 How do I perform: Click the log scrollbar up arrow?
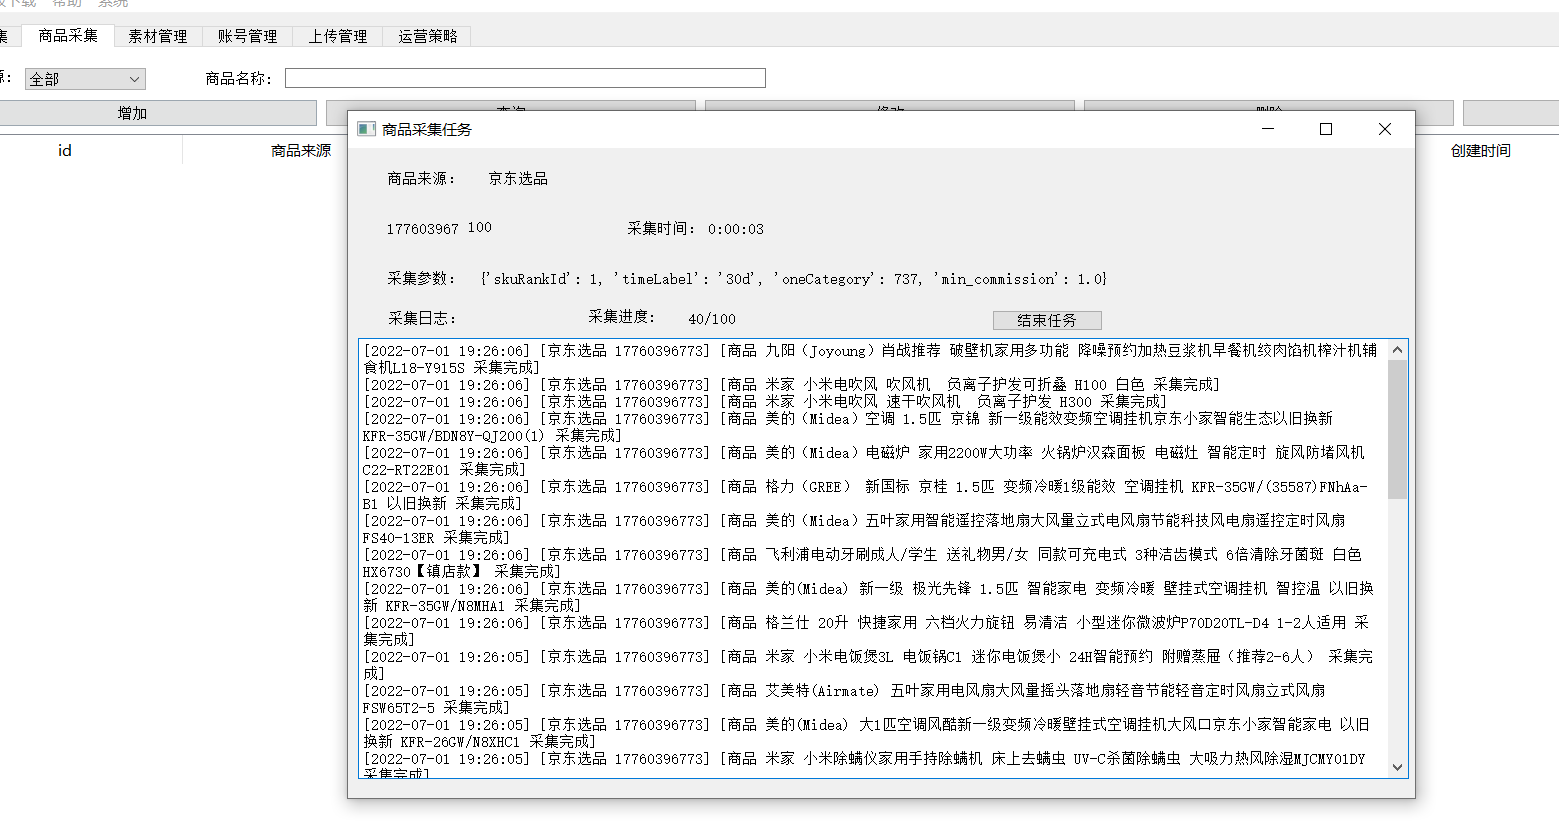pos(1397,349)
